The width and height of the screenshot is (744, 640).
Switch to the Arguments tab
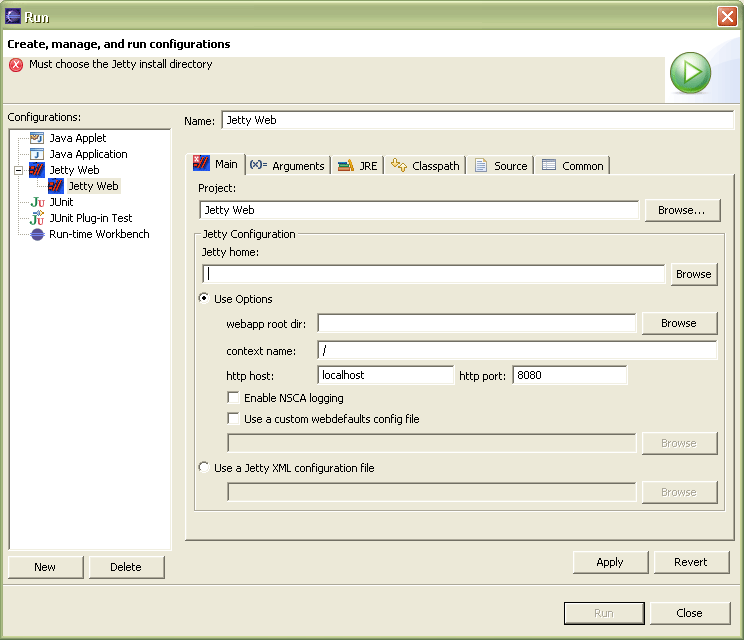[x=287, y=166]
